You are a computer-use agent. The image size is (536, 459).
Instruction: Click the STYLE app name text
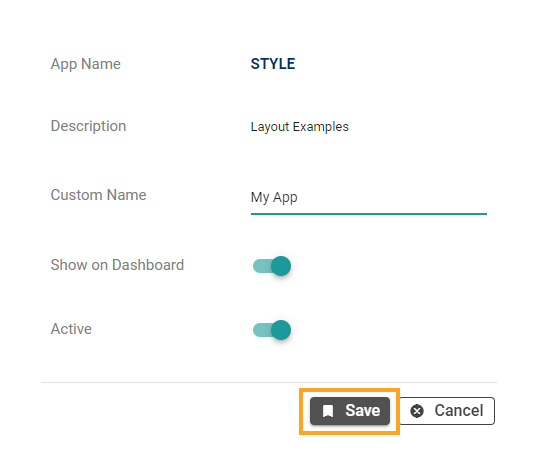pos(273,64)
